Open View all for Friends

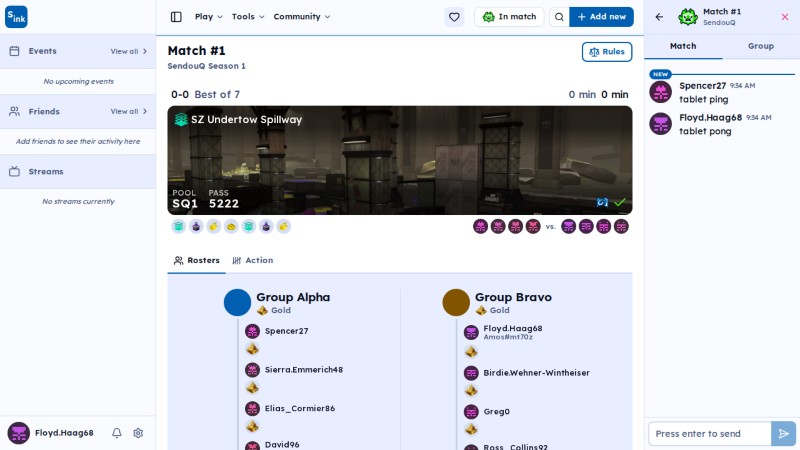(129, 111)
